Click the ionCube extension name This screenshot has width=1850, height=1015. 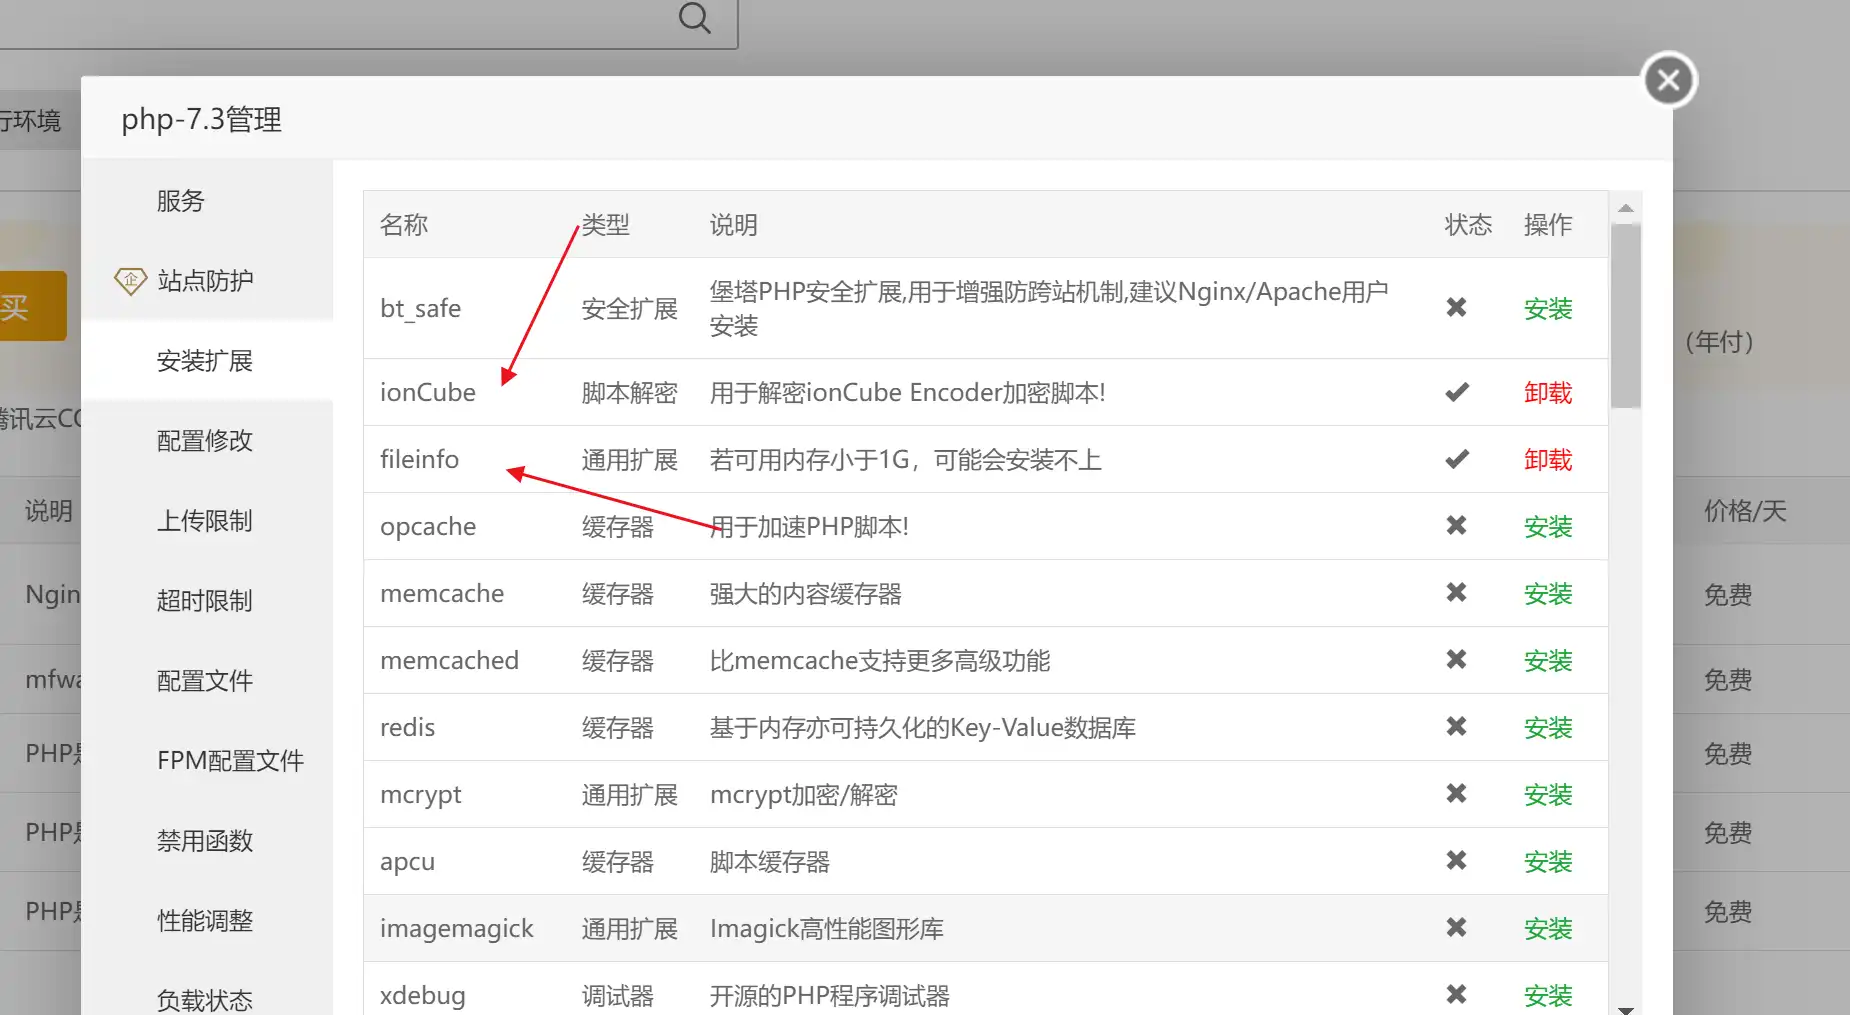tap(428, 392)
